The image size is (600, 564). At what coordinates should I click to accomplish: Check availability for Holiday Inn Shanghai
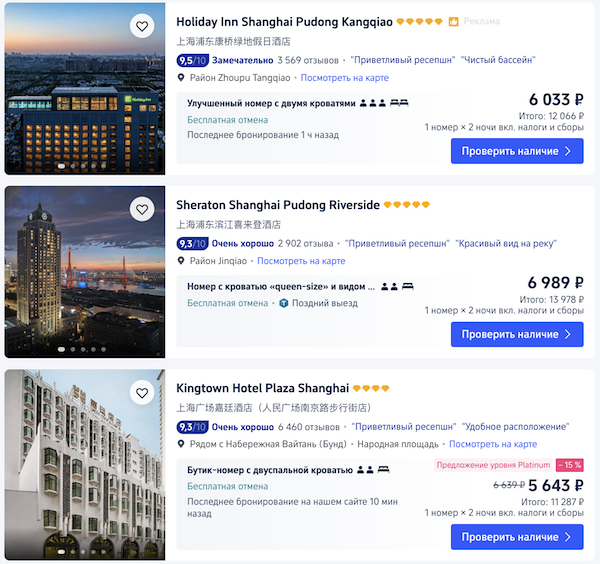tap(516, 151)
